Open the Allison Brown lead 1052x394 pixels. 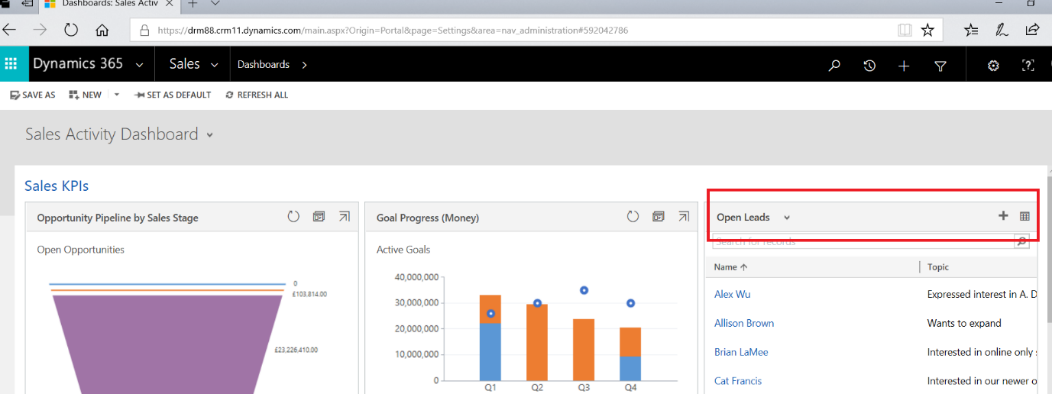pos(744,323)
